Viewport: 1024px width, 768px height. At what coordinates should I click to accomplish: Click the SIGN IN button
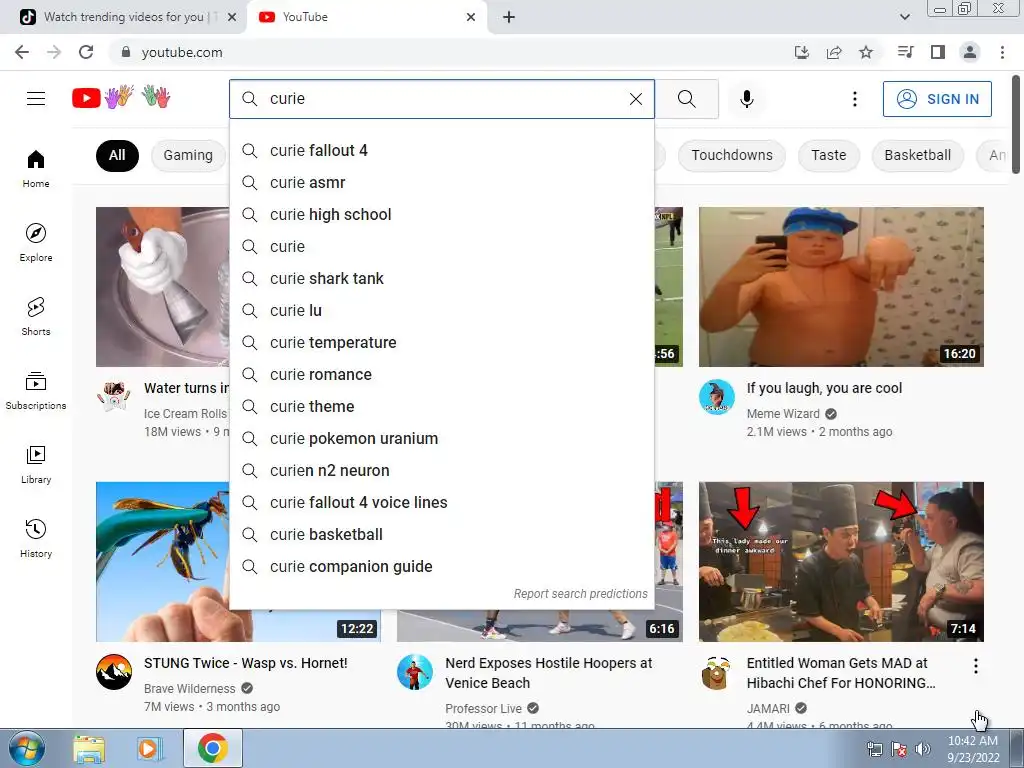[937, 99]
